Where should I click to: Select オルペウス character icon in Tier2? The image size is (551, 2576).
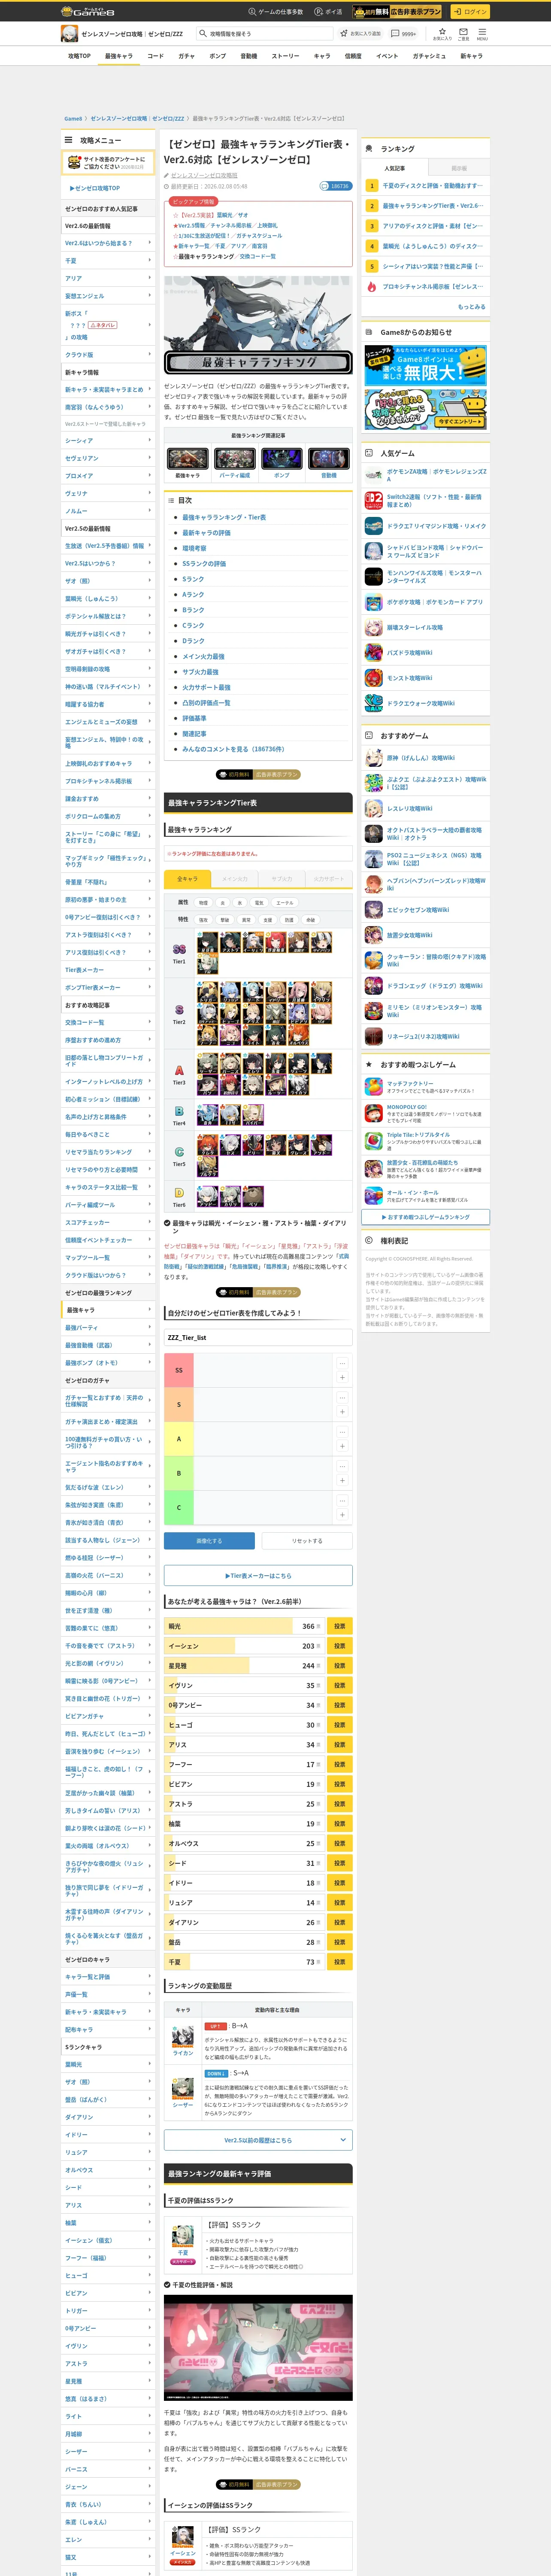(299, 1036)
